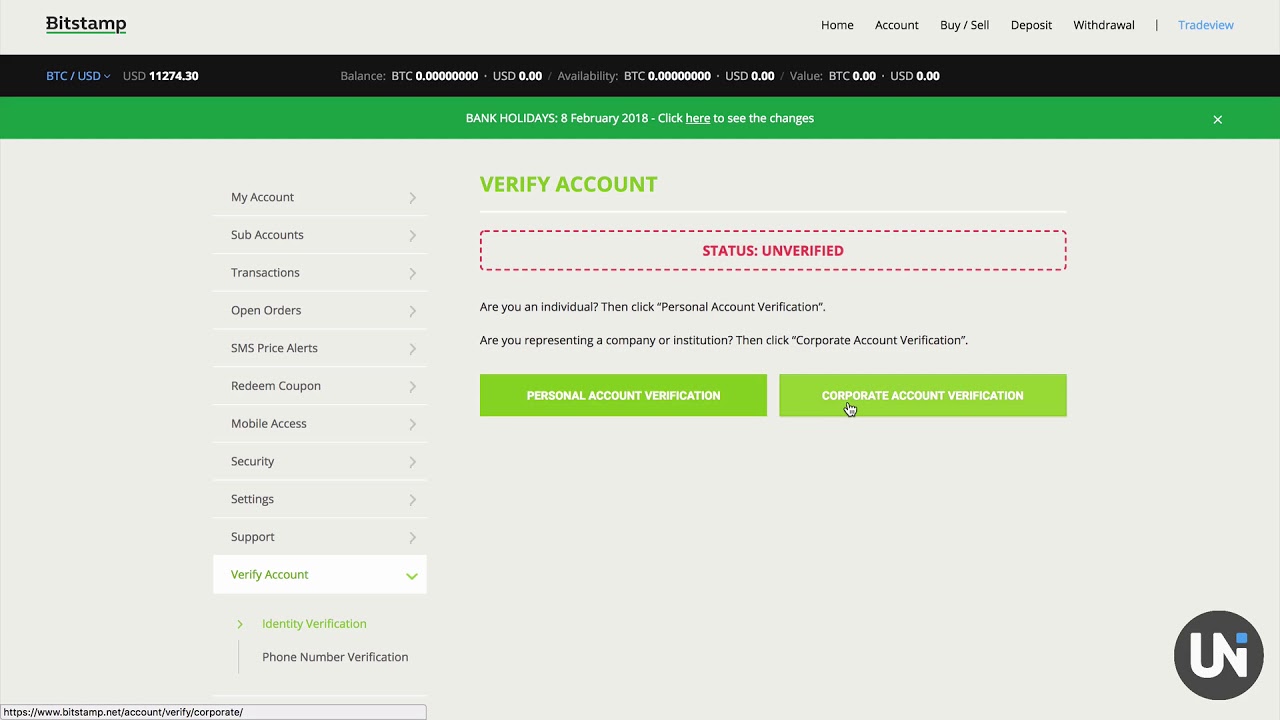Open Transactions in sidebar

point(320,273)
